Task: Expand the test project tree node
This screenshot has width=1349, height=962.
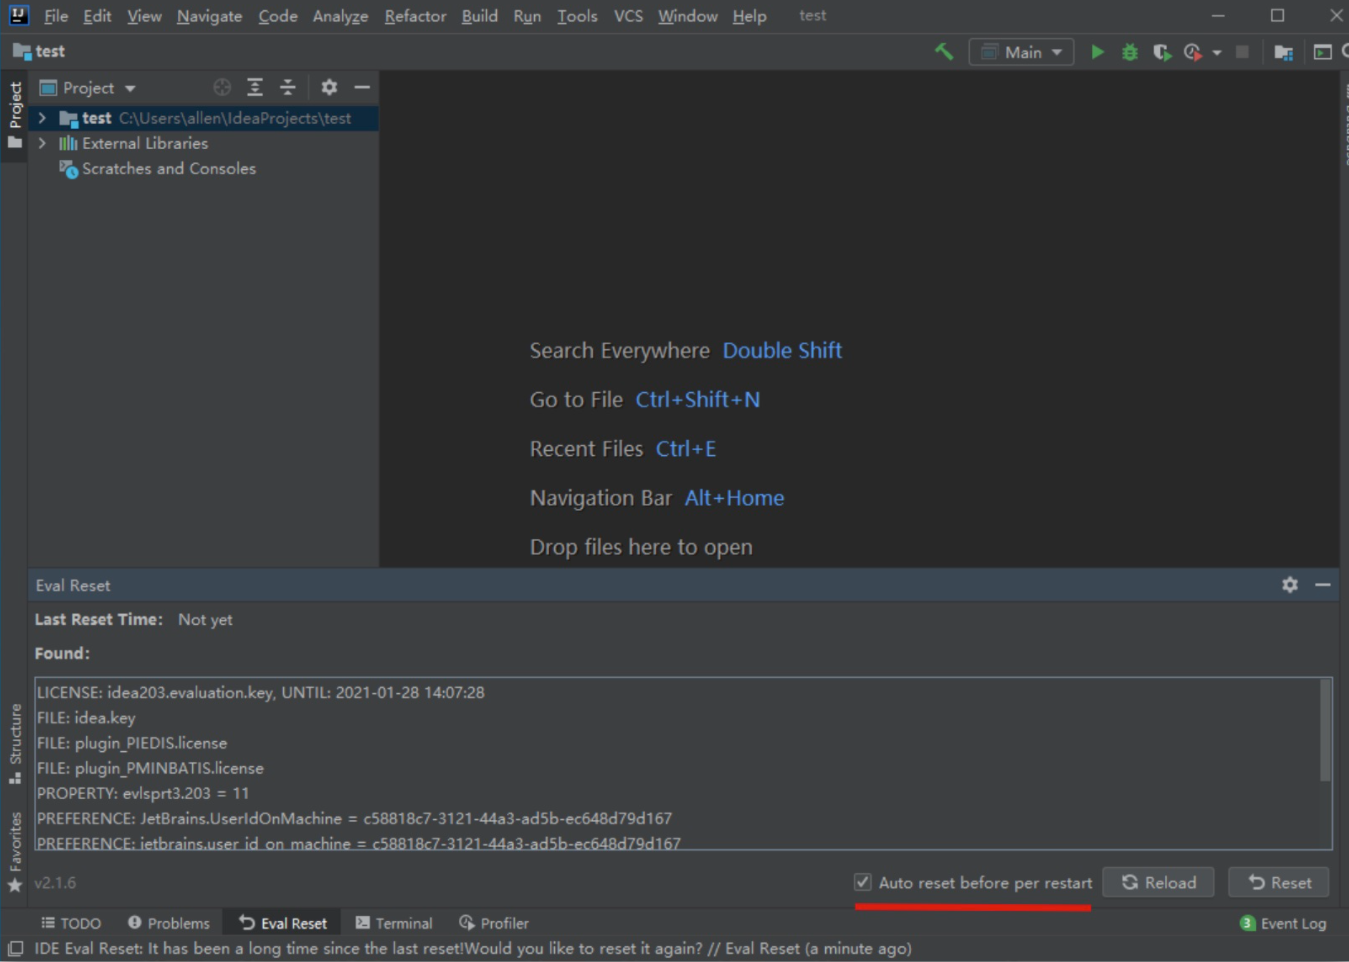Action: click(x=42, y=118)
